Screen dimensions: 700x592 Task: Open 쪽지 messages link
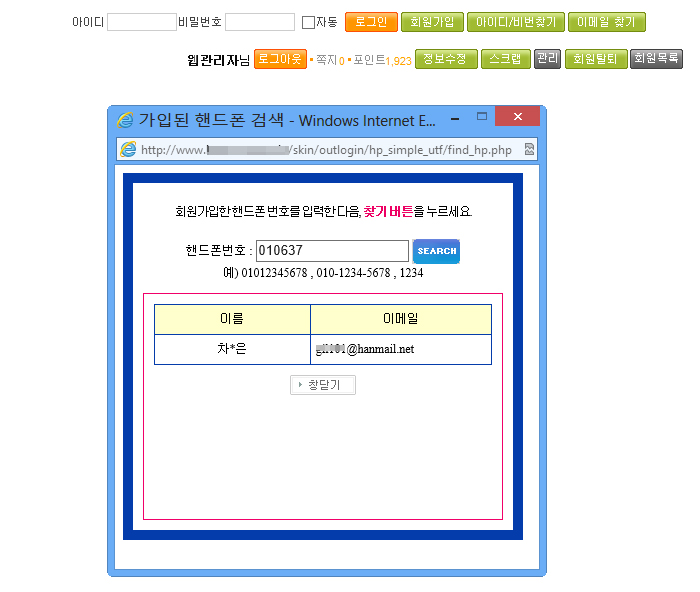click(330, 60)
